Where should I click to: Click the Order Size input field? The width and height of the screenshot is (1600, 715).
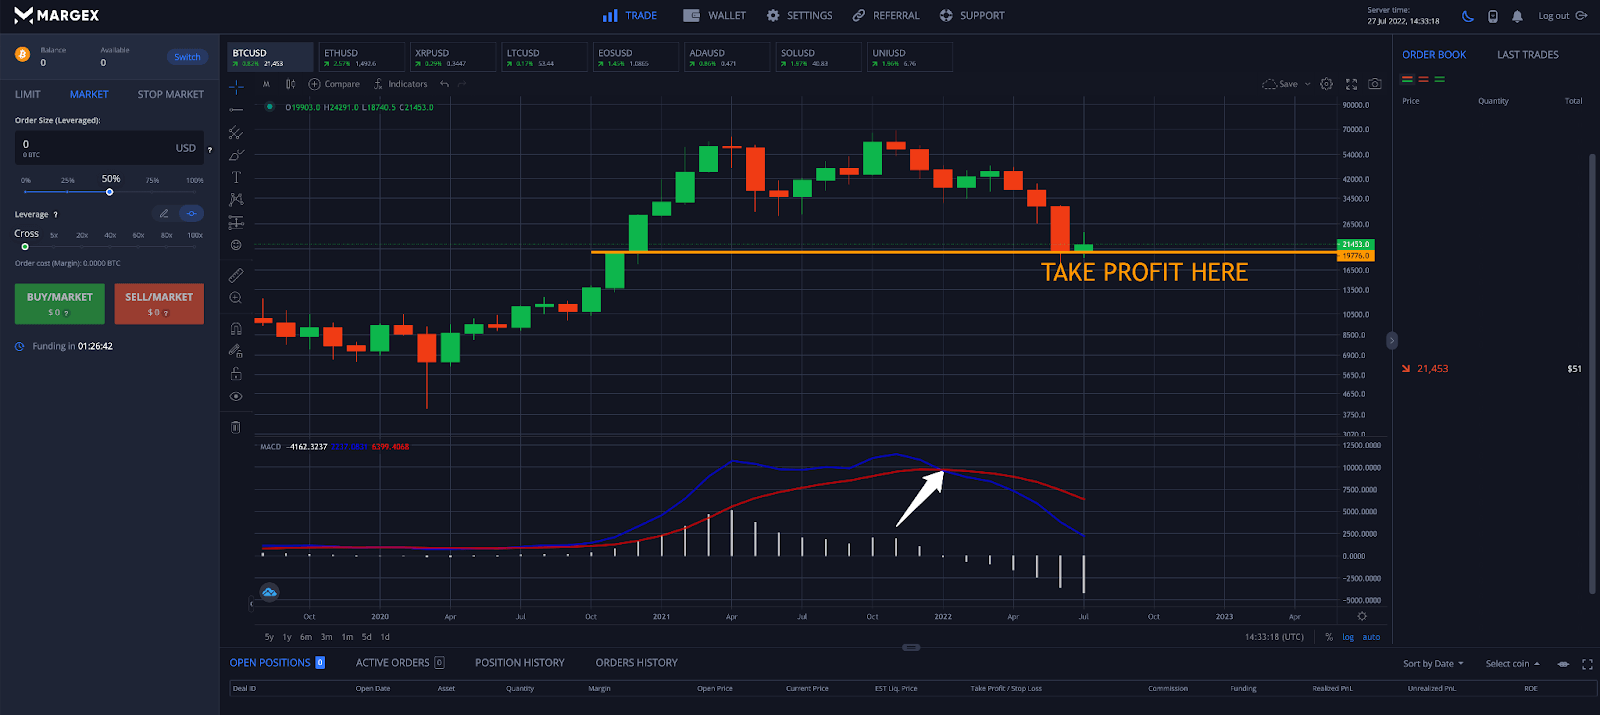[95, 148]
